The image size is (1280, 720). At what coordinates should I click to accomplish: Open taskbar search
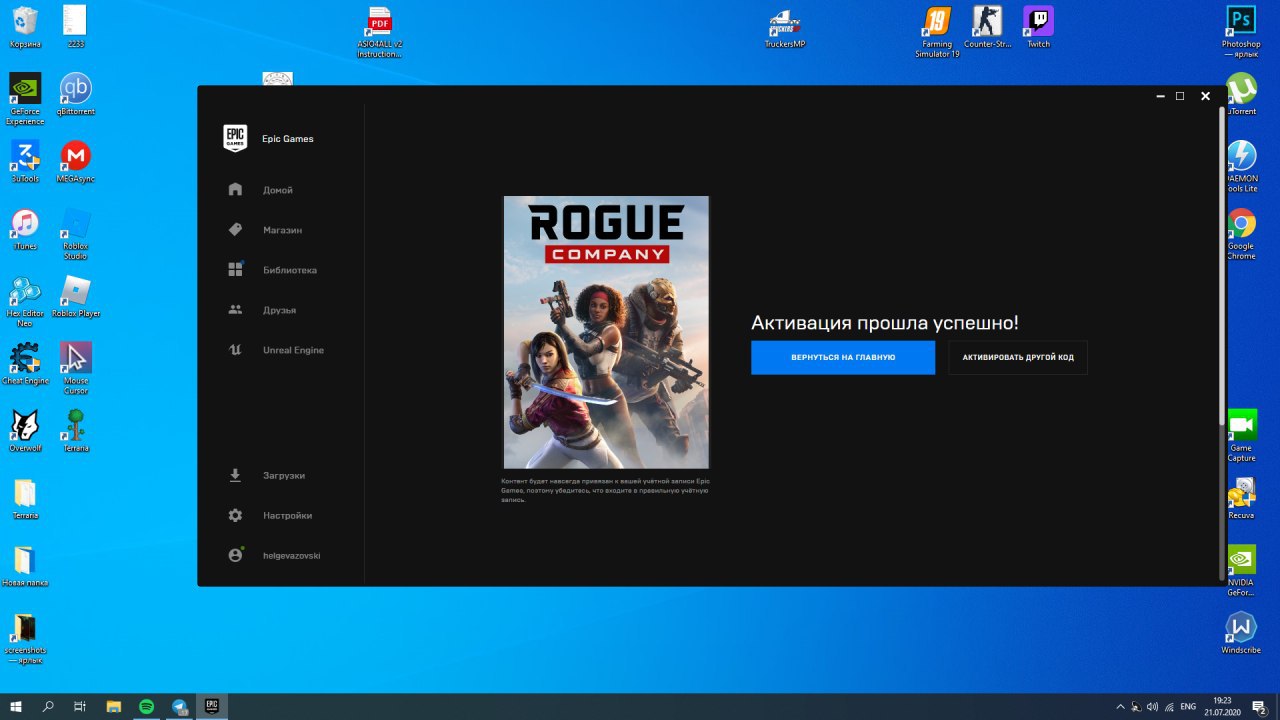tap(48, 706)
